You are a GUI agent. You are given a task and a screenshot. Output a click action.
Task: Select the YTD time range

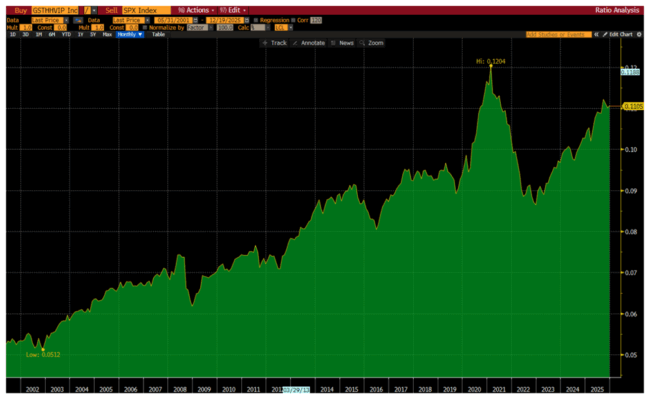(x=66, y=34)
